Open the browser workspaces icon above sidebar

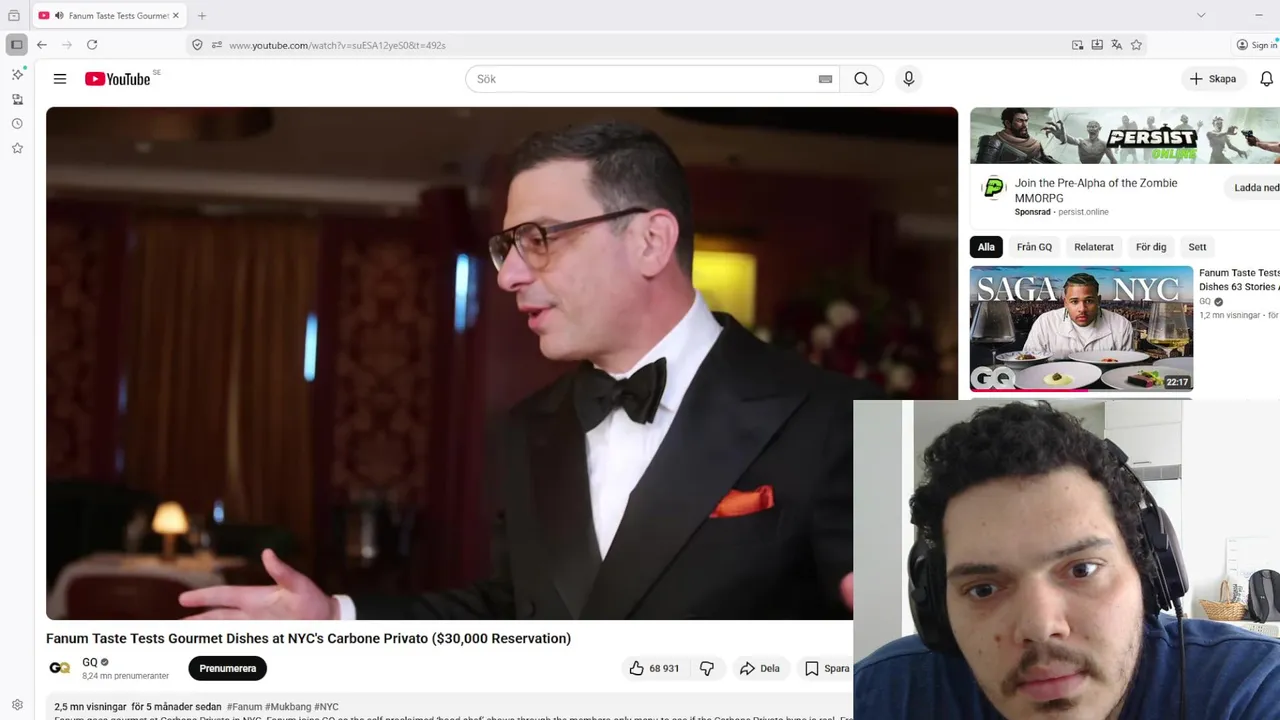coord(14,15)
